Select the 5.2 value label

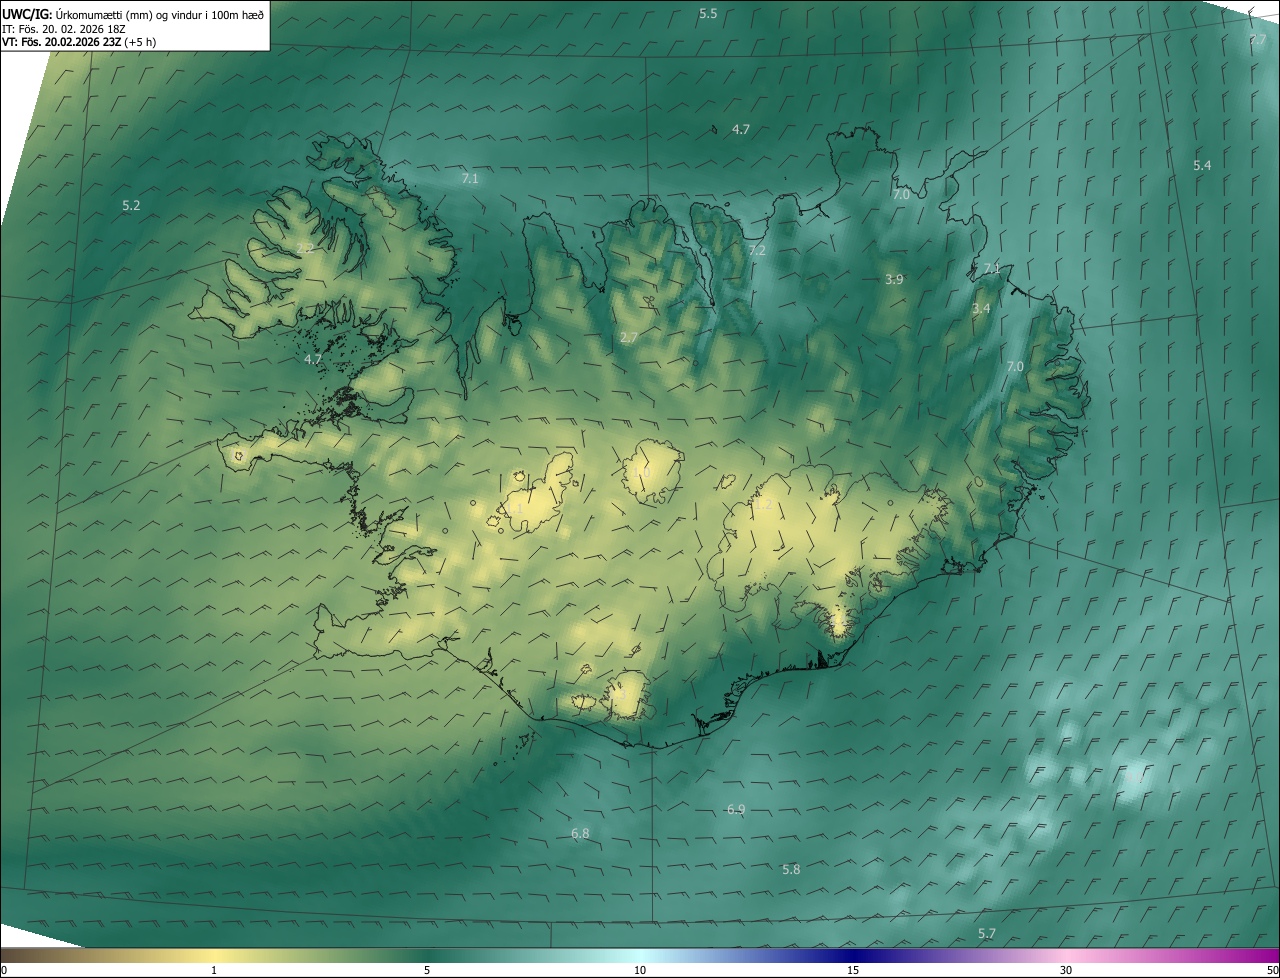[131, 205]
